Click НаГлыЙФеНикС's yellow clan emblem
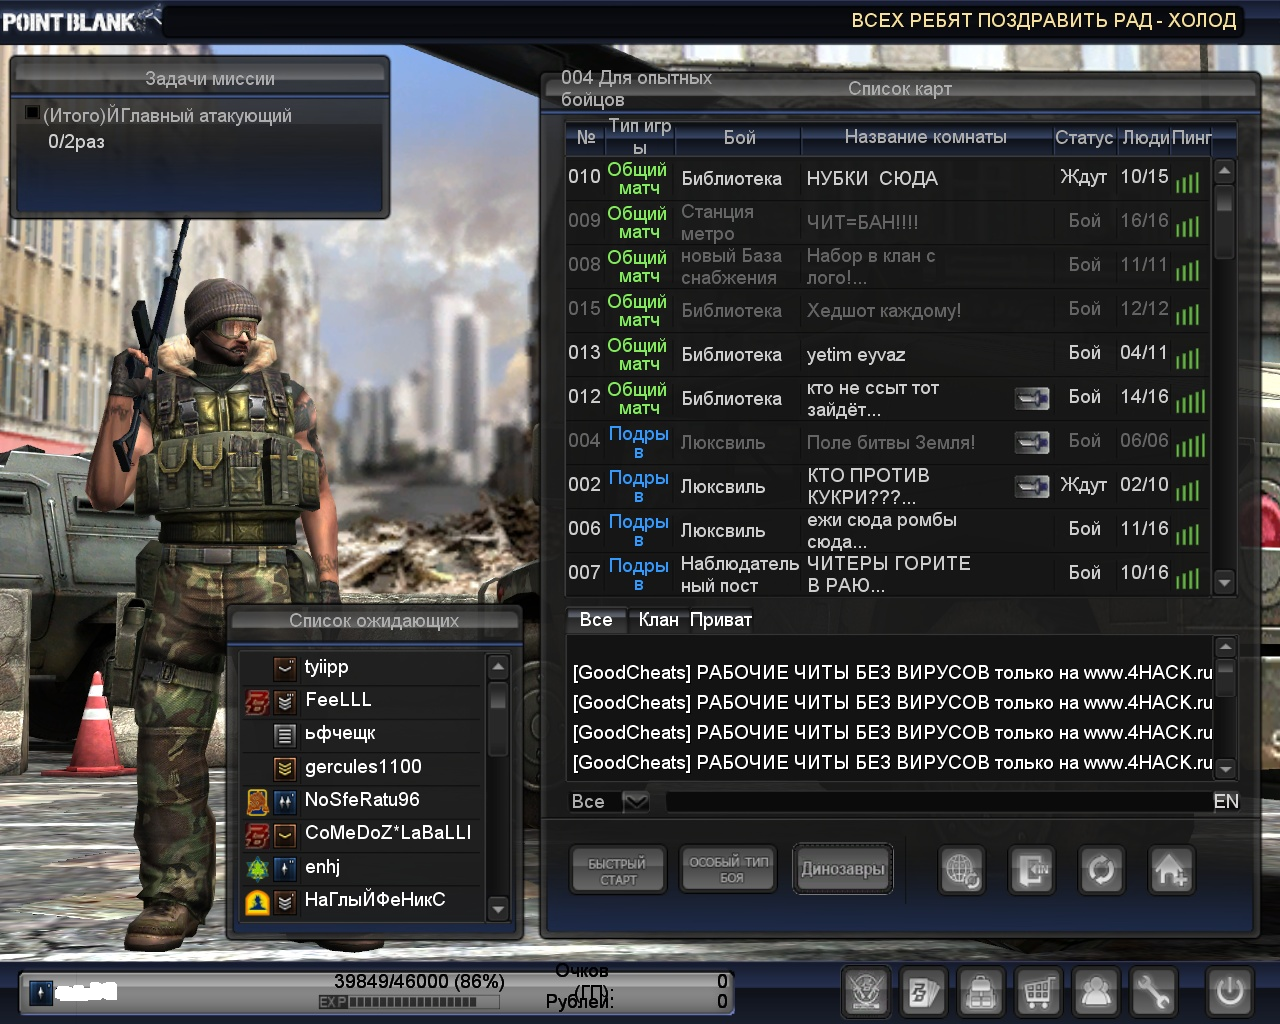Image resolution: width=1280 pixels, height=1024 pixels. [x=257, y=902]
